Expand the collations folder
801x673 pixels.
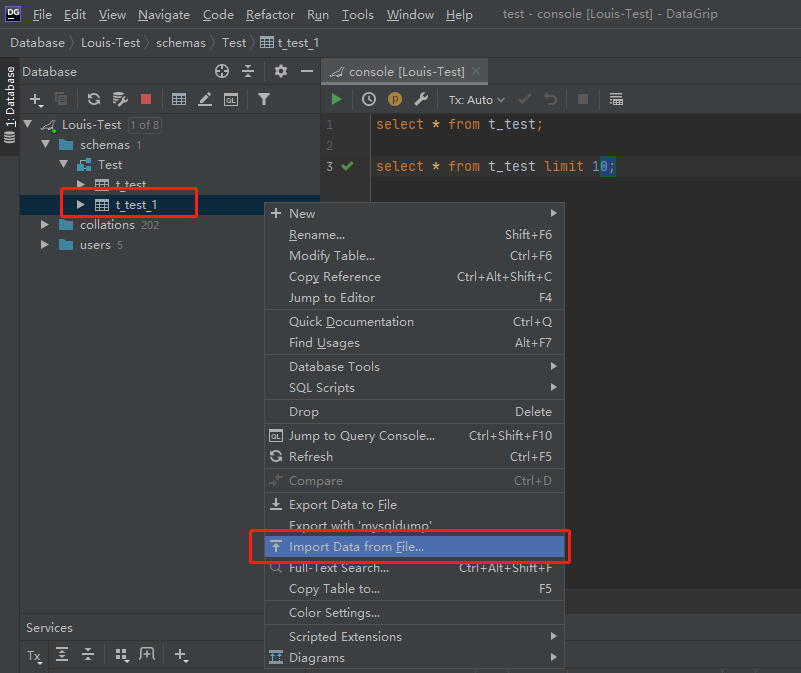tap(45, 224)
